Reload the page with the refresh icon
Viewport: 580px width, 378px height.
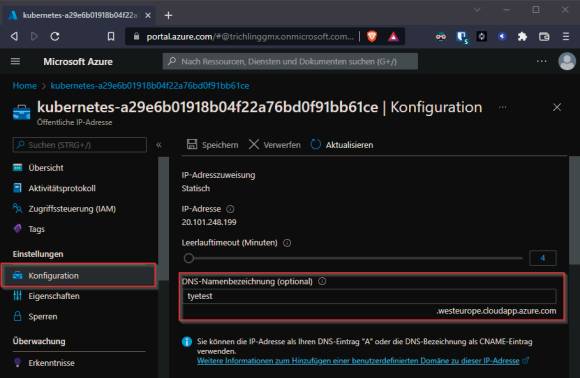(55, 36)
